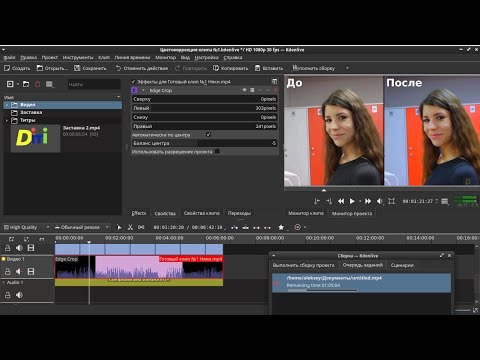The image size is (480, 360).
Task: Click the Сверху pixel slider
Action: coord(205,99)
